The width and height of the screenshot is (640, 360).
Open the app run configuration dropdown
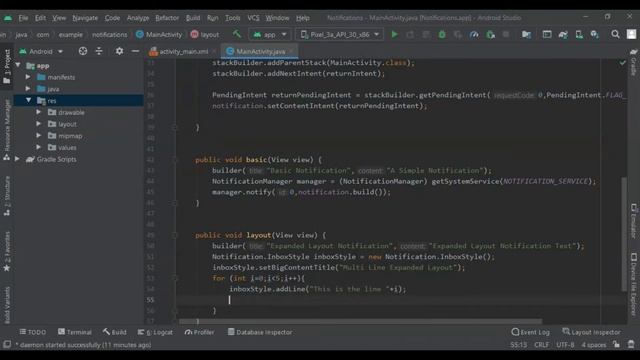tap(270, 35)
